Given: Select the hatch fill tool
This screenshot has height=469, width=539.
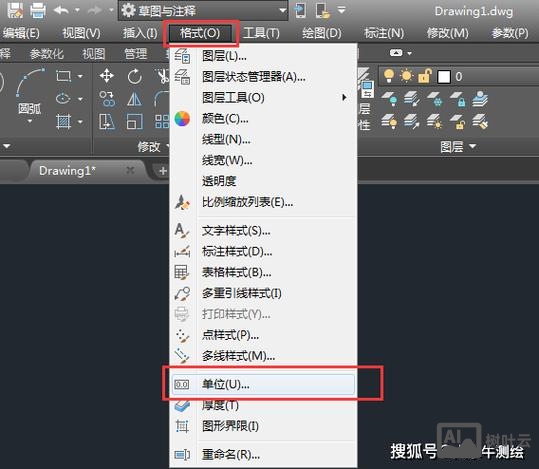Looking at the screenshot, I should (64, 121).
